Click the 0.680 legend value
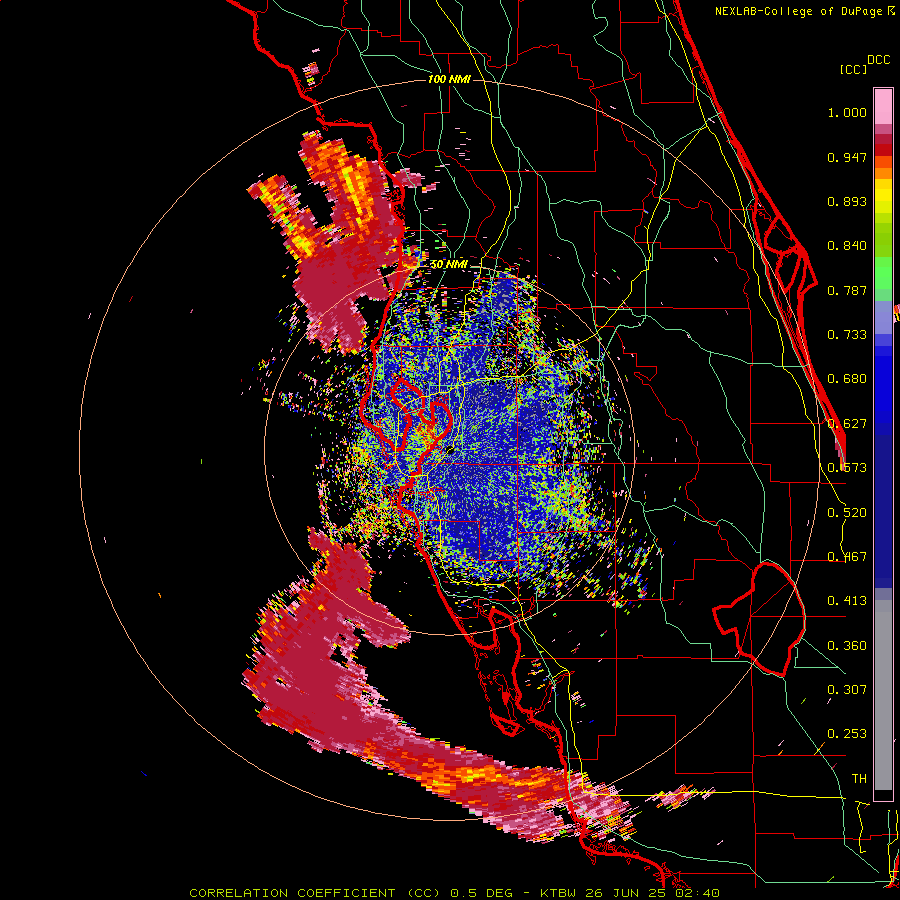The image size is (900, 900). (847, 379)
